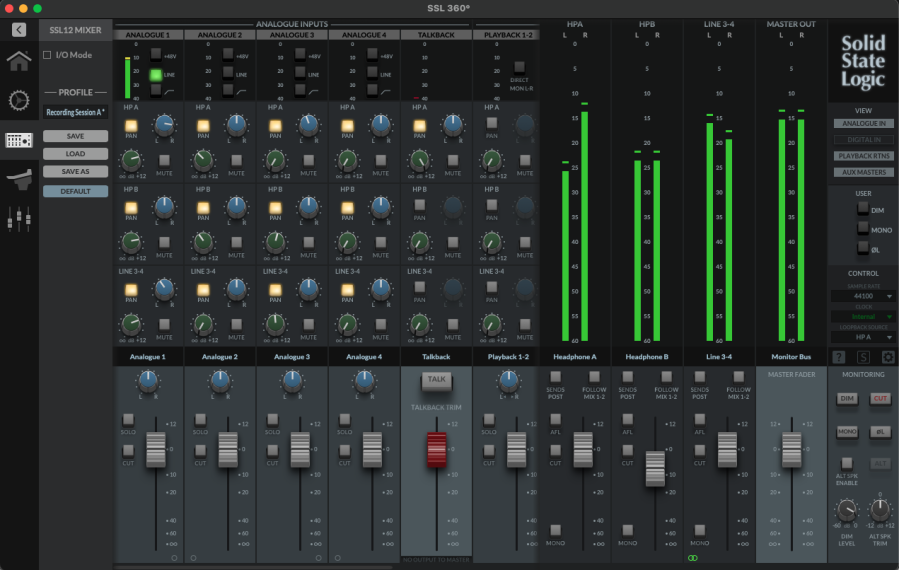Click the SAVE AS profile button
Image resolution: width=899 pixels, height=570 pixels.
pyautogui.click(x=75, y=171)
